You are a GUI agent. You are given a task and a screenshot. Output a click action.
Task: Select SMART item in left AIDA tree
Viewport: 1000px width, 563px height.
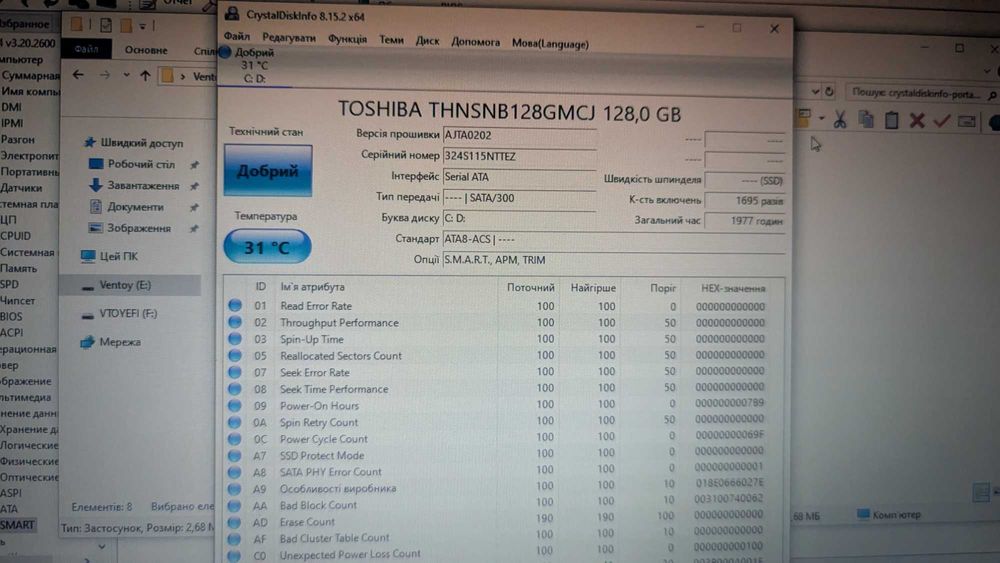(x=17, y=525)
